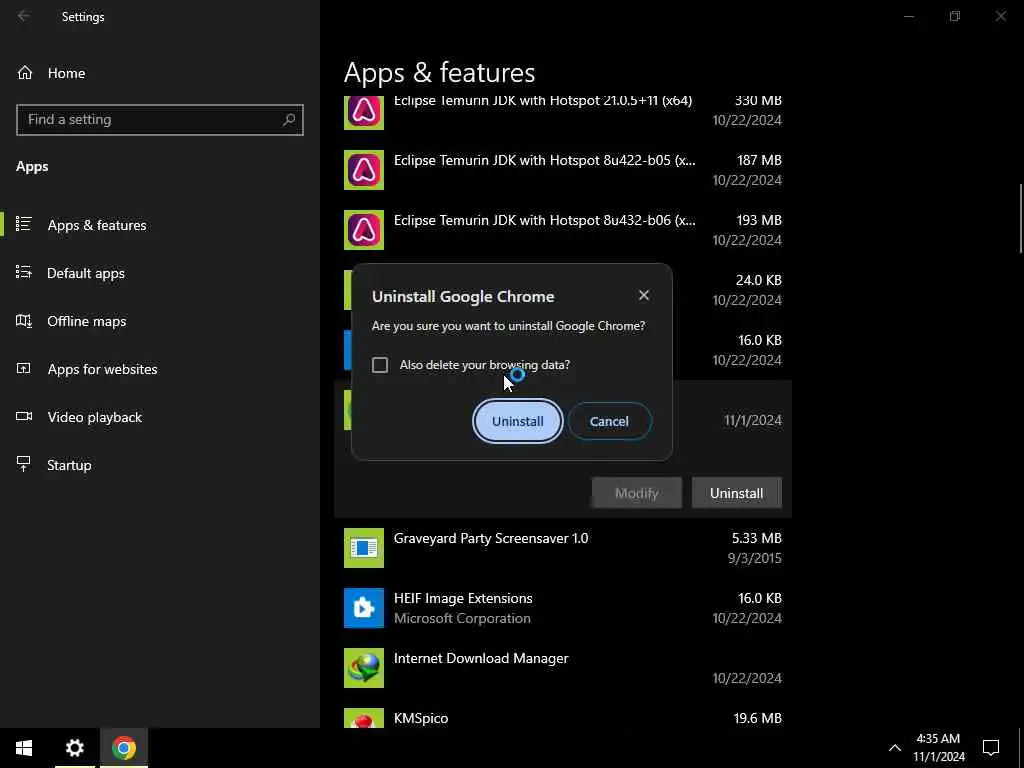Check 'Also delete your browsing data' checkbox

(380, 365)
